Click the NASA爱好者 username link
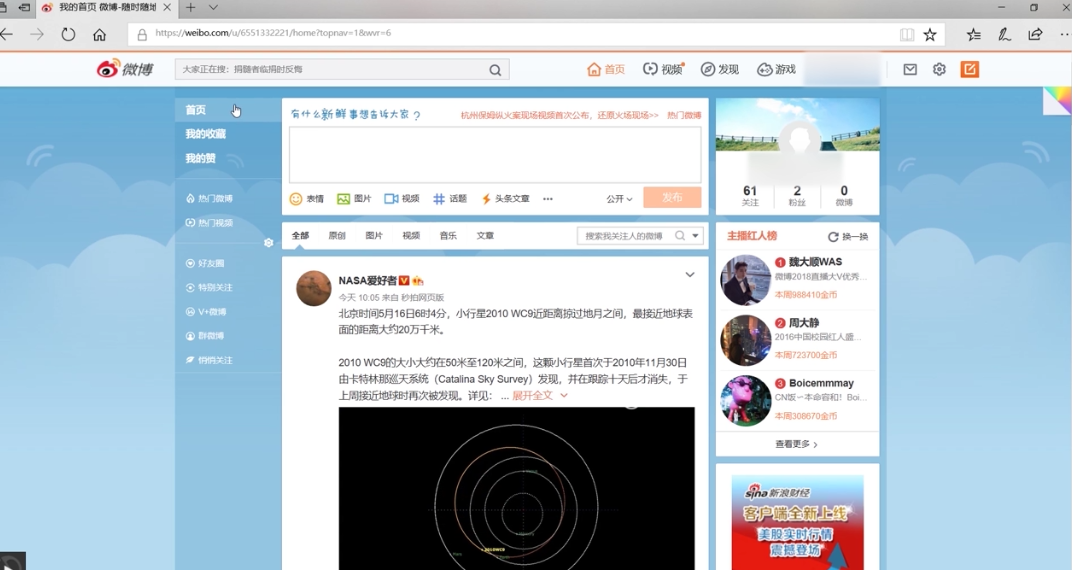 (367, 281)
